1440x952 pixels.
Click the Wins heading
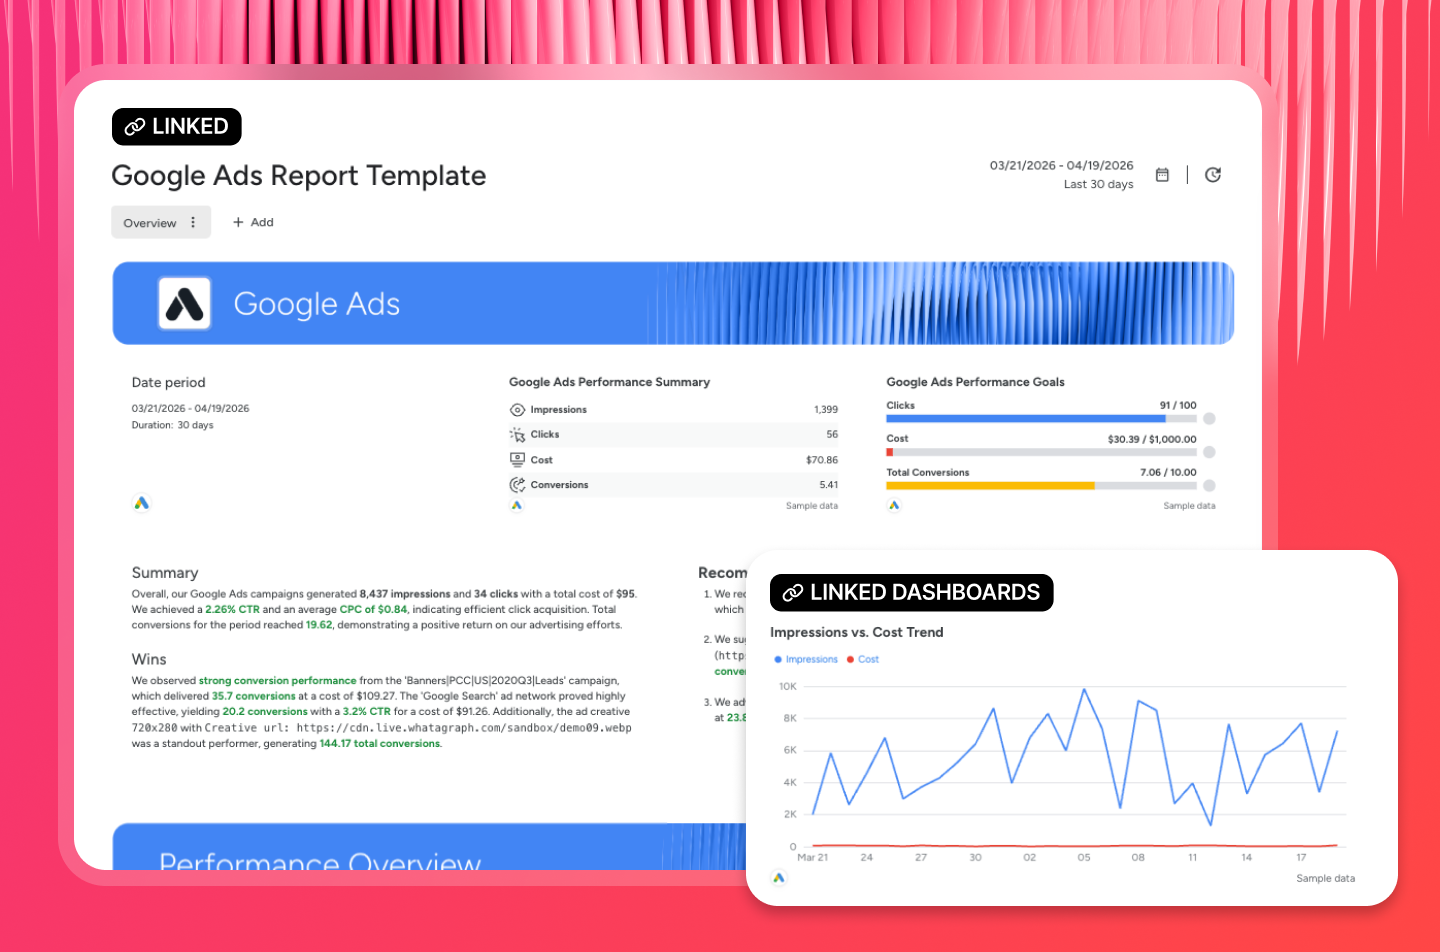point(149,659)
